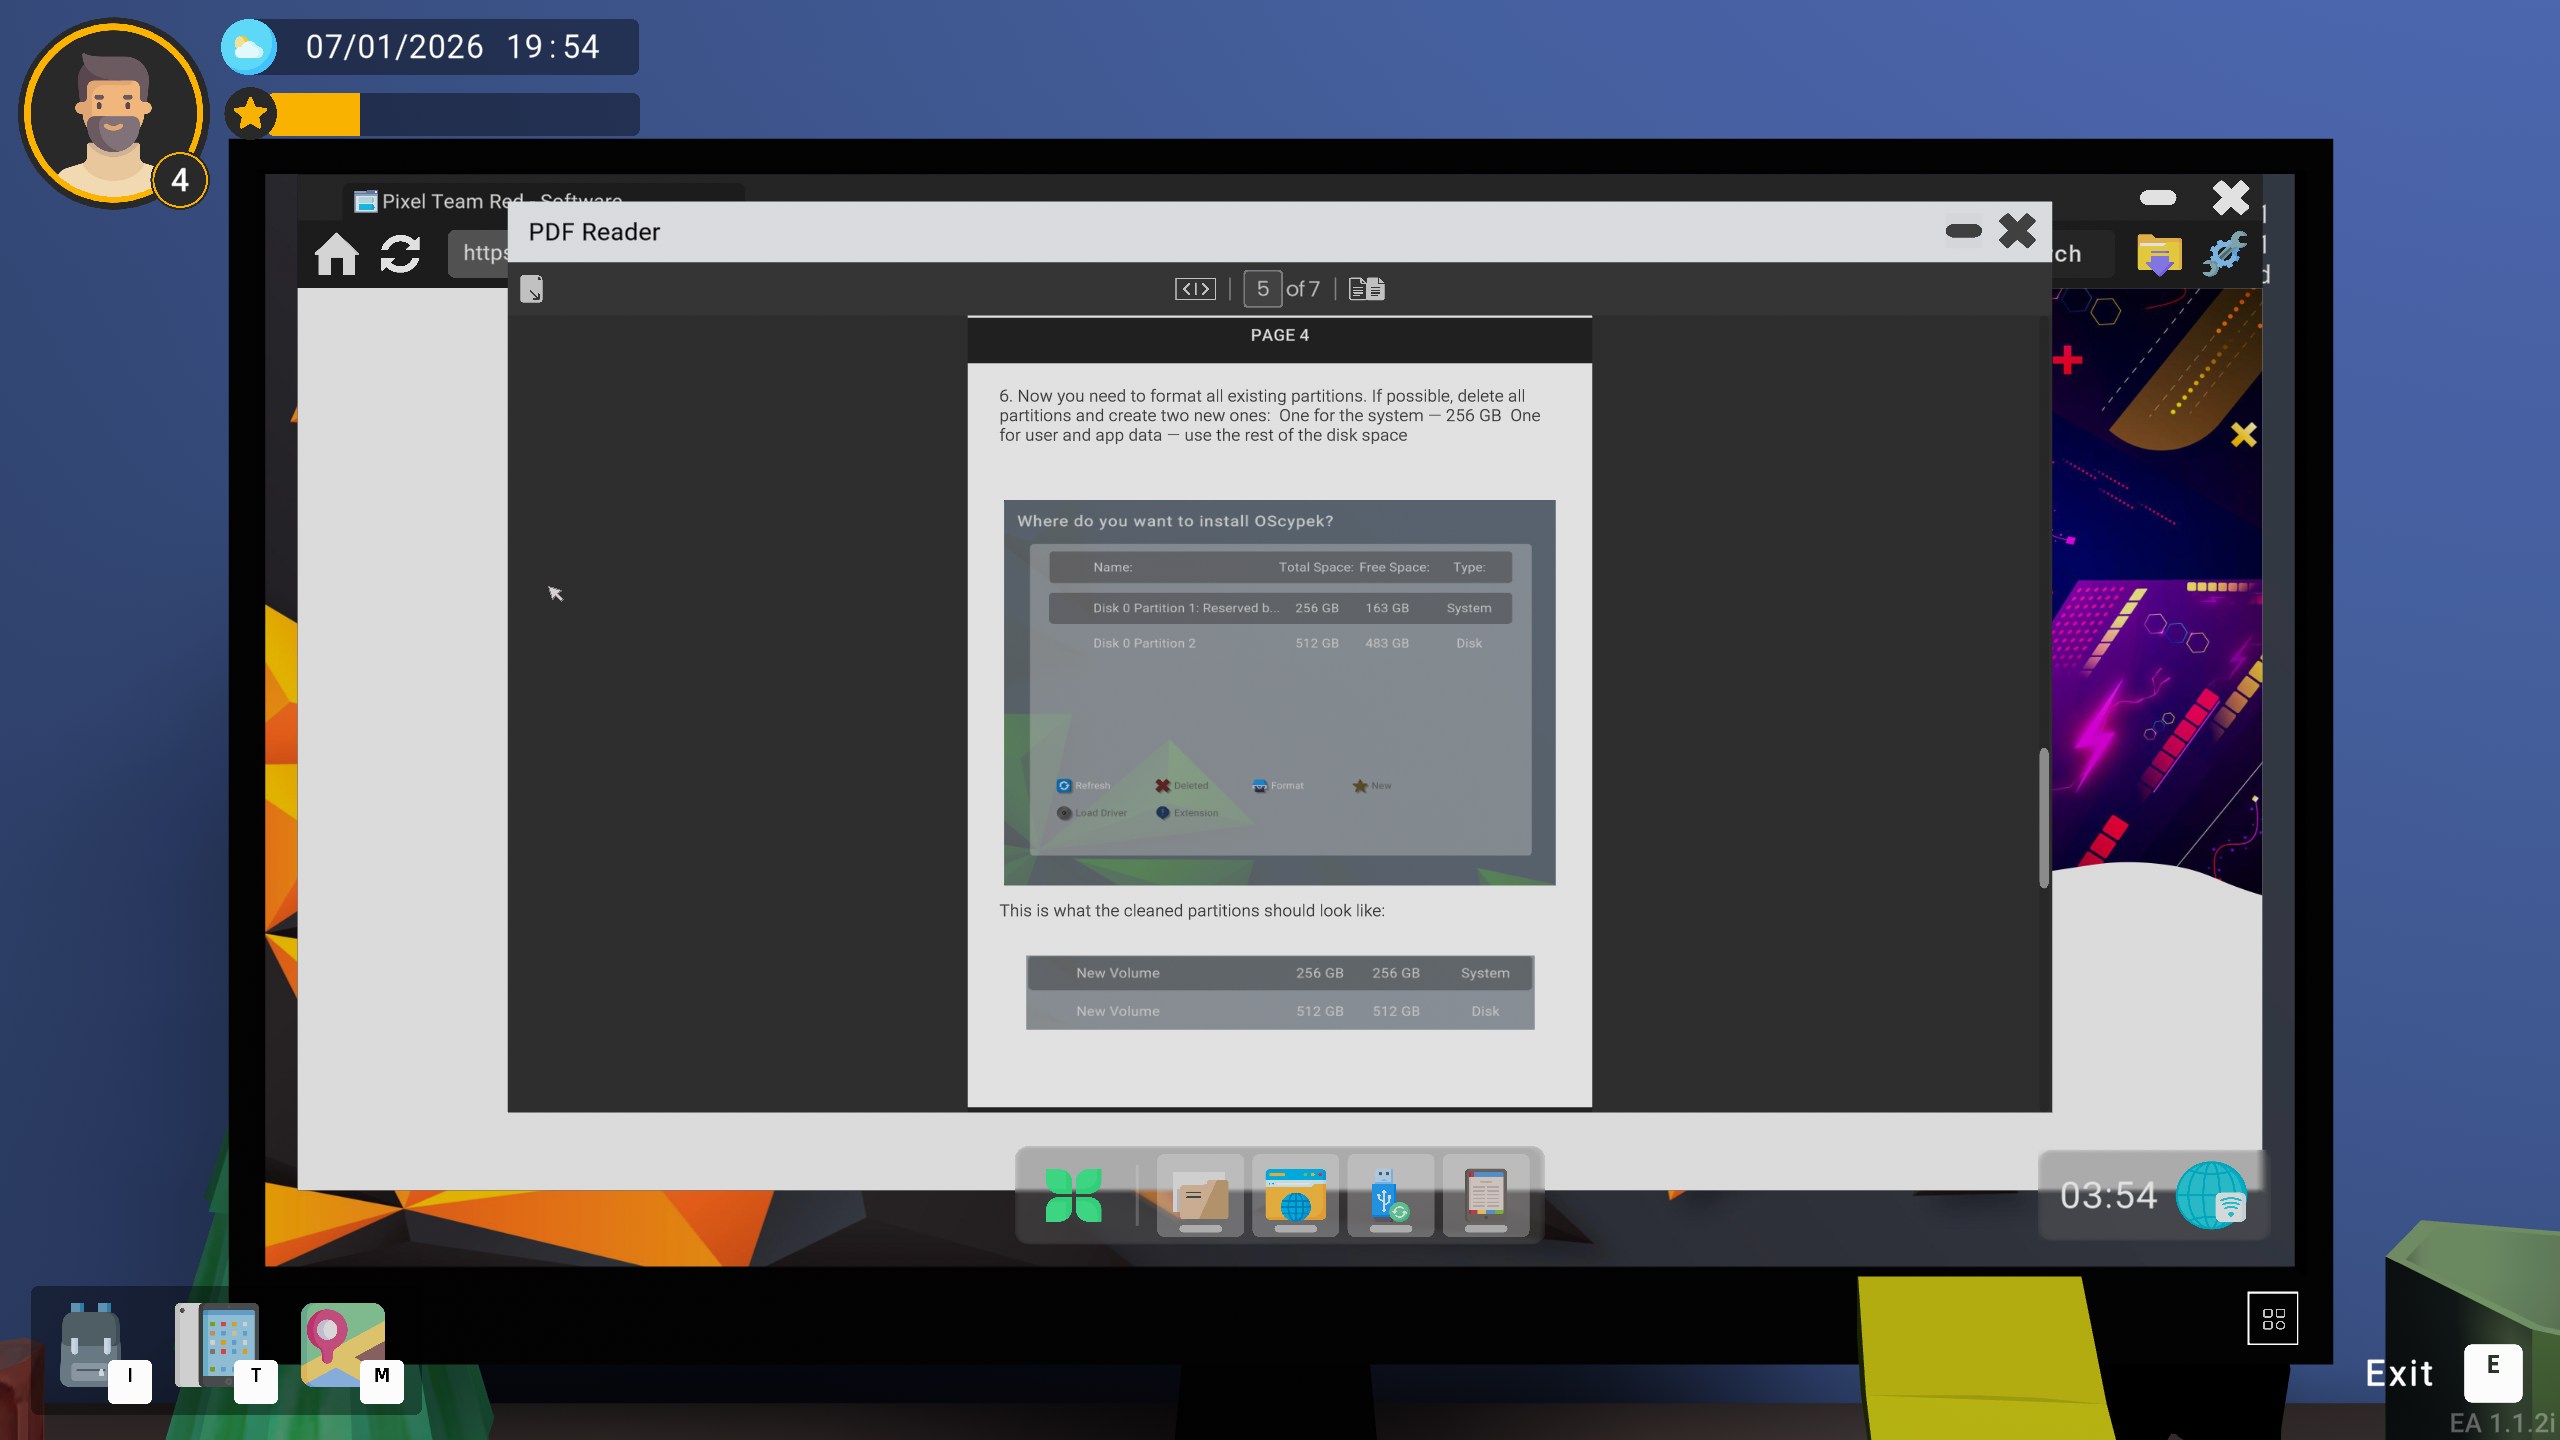The image size is (2560, 1440).
Task: Click the PDF fit-width icon
Action: [x=1195, y=289]
